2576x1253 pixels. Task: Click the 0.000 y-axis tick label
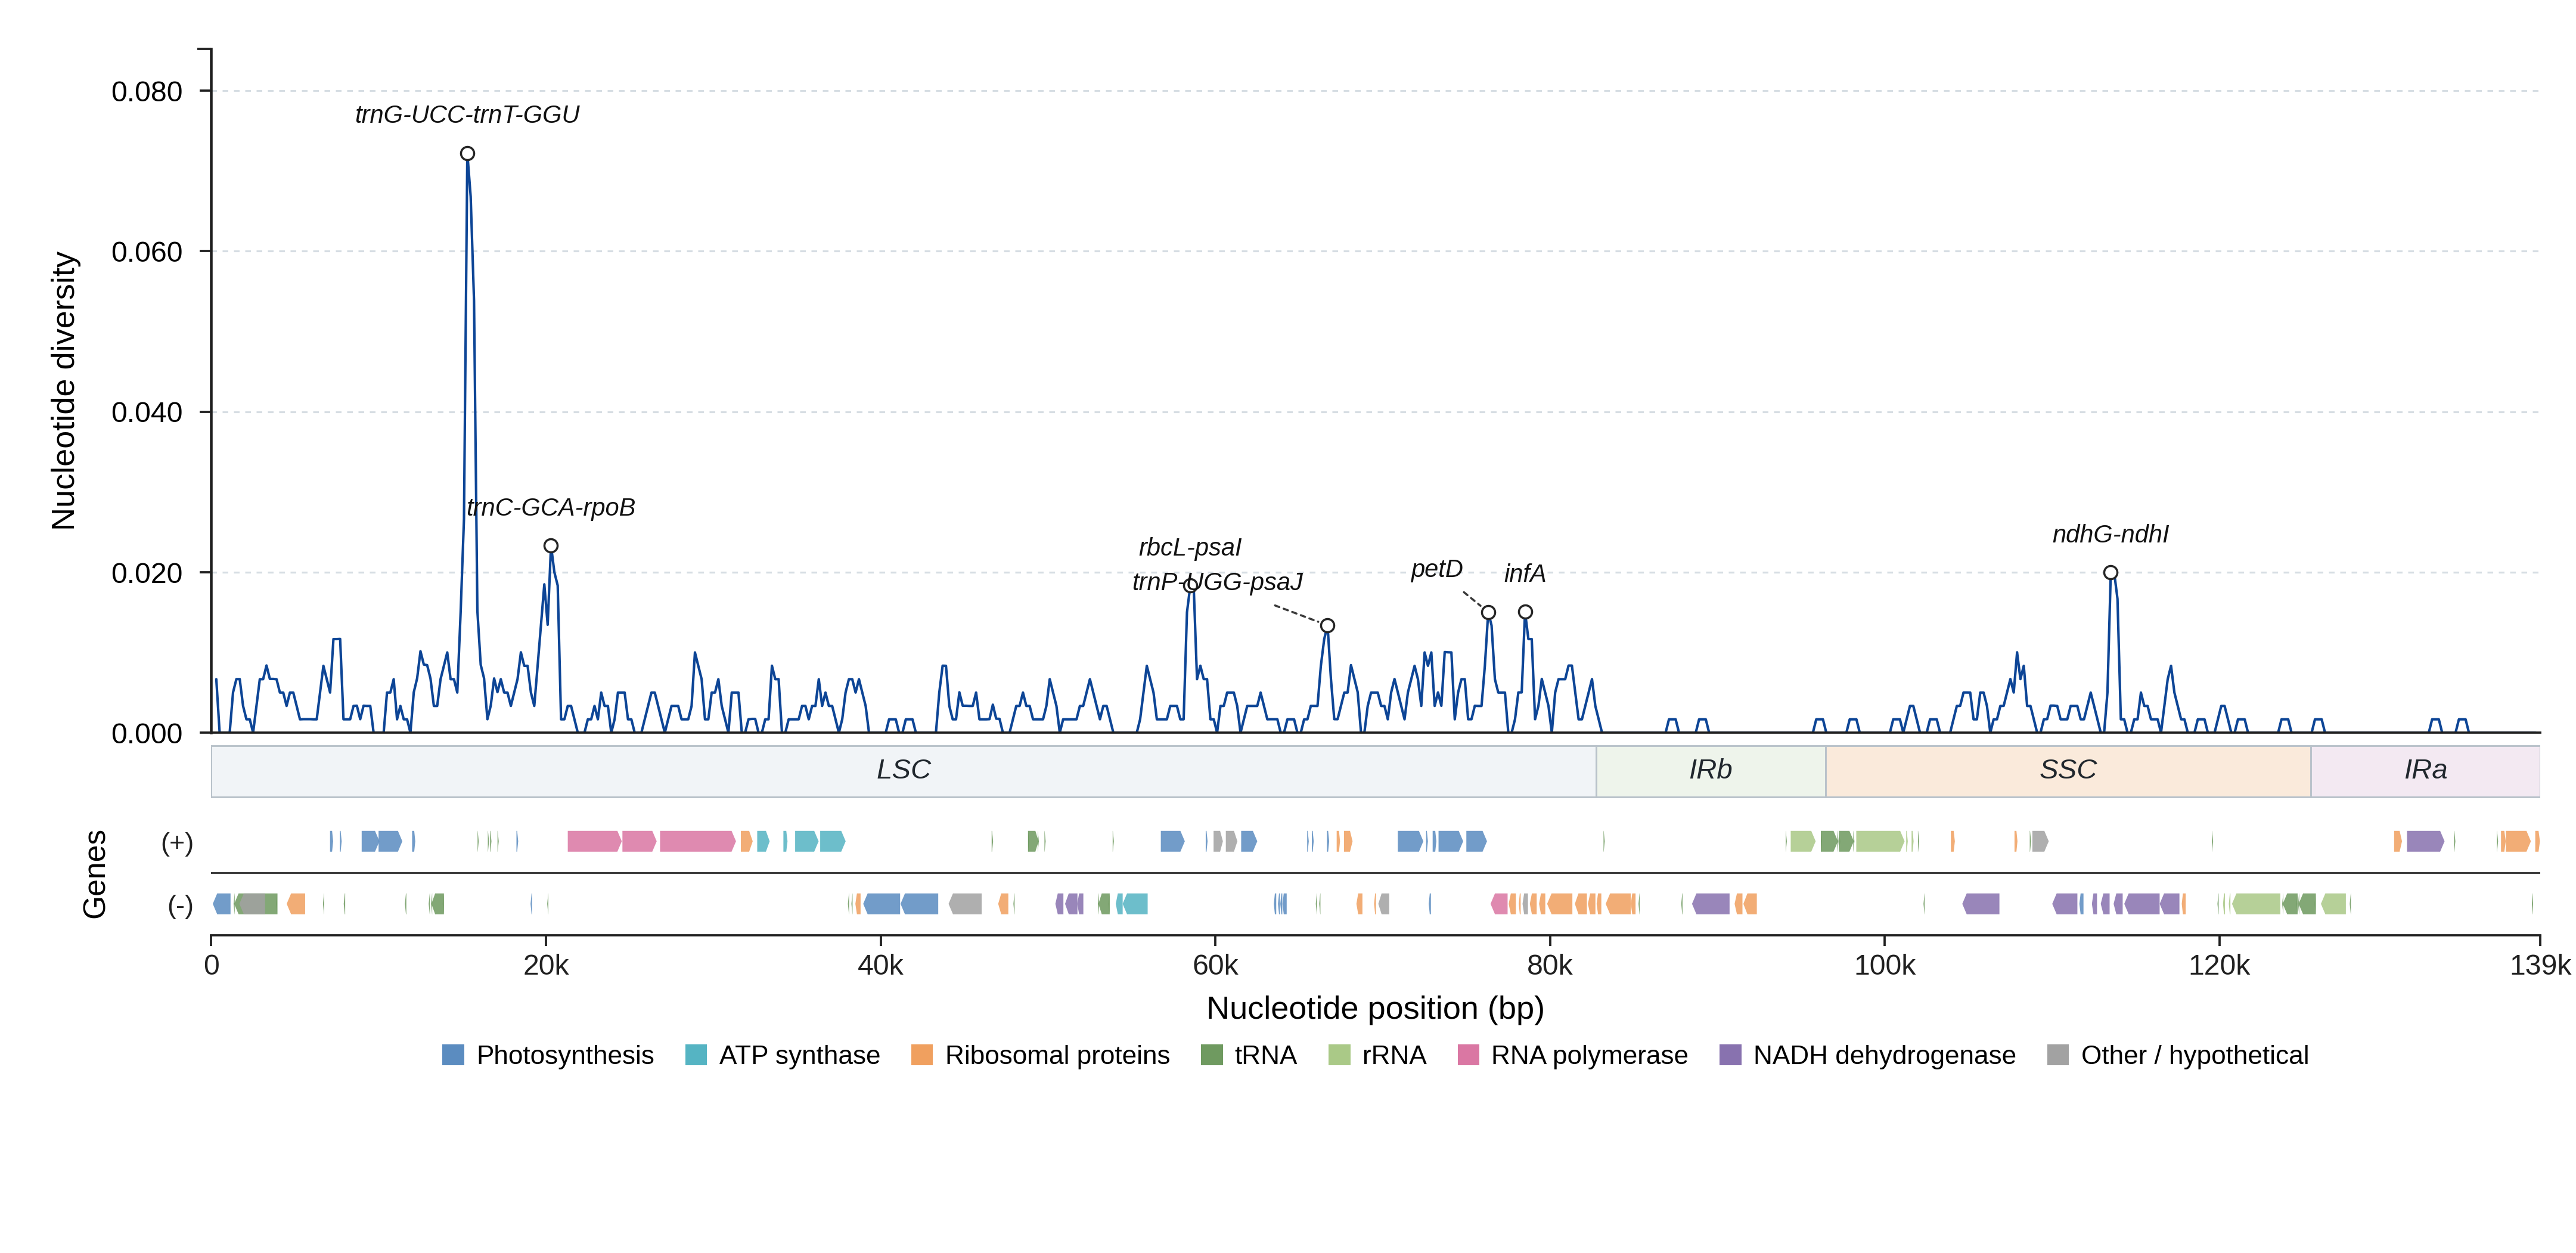[147, 734]
